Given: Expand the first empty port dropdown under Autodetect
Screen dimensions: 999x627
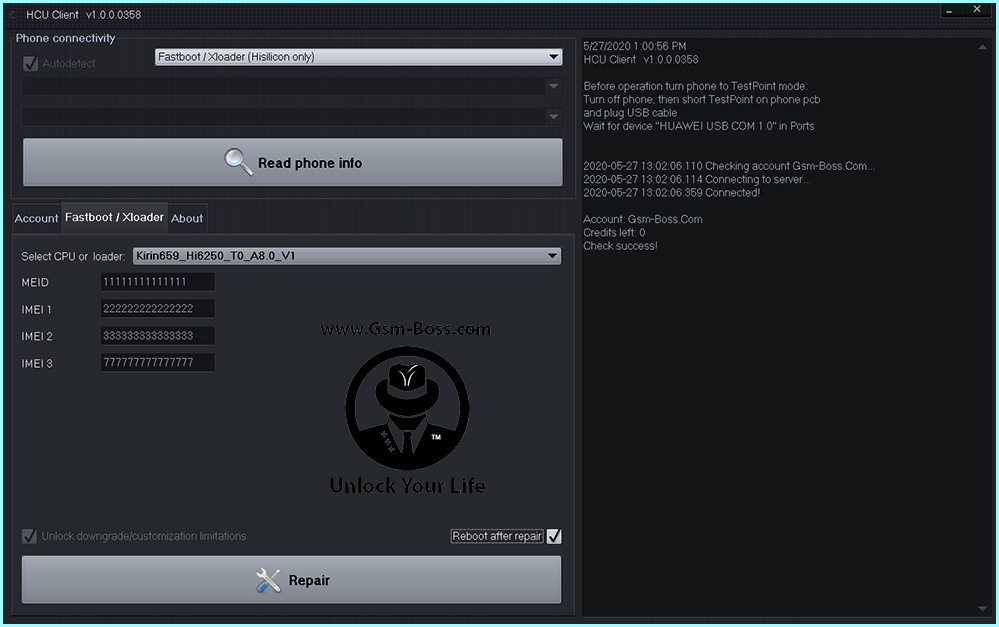Looking at the screenshot, I should (292, 86).
